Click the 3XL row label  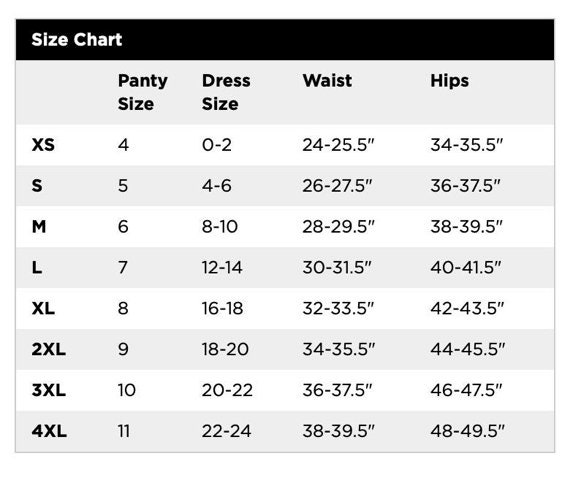click(49, 390)
